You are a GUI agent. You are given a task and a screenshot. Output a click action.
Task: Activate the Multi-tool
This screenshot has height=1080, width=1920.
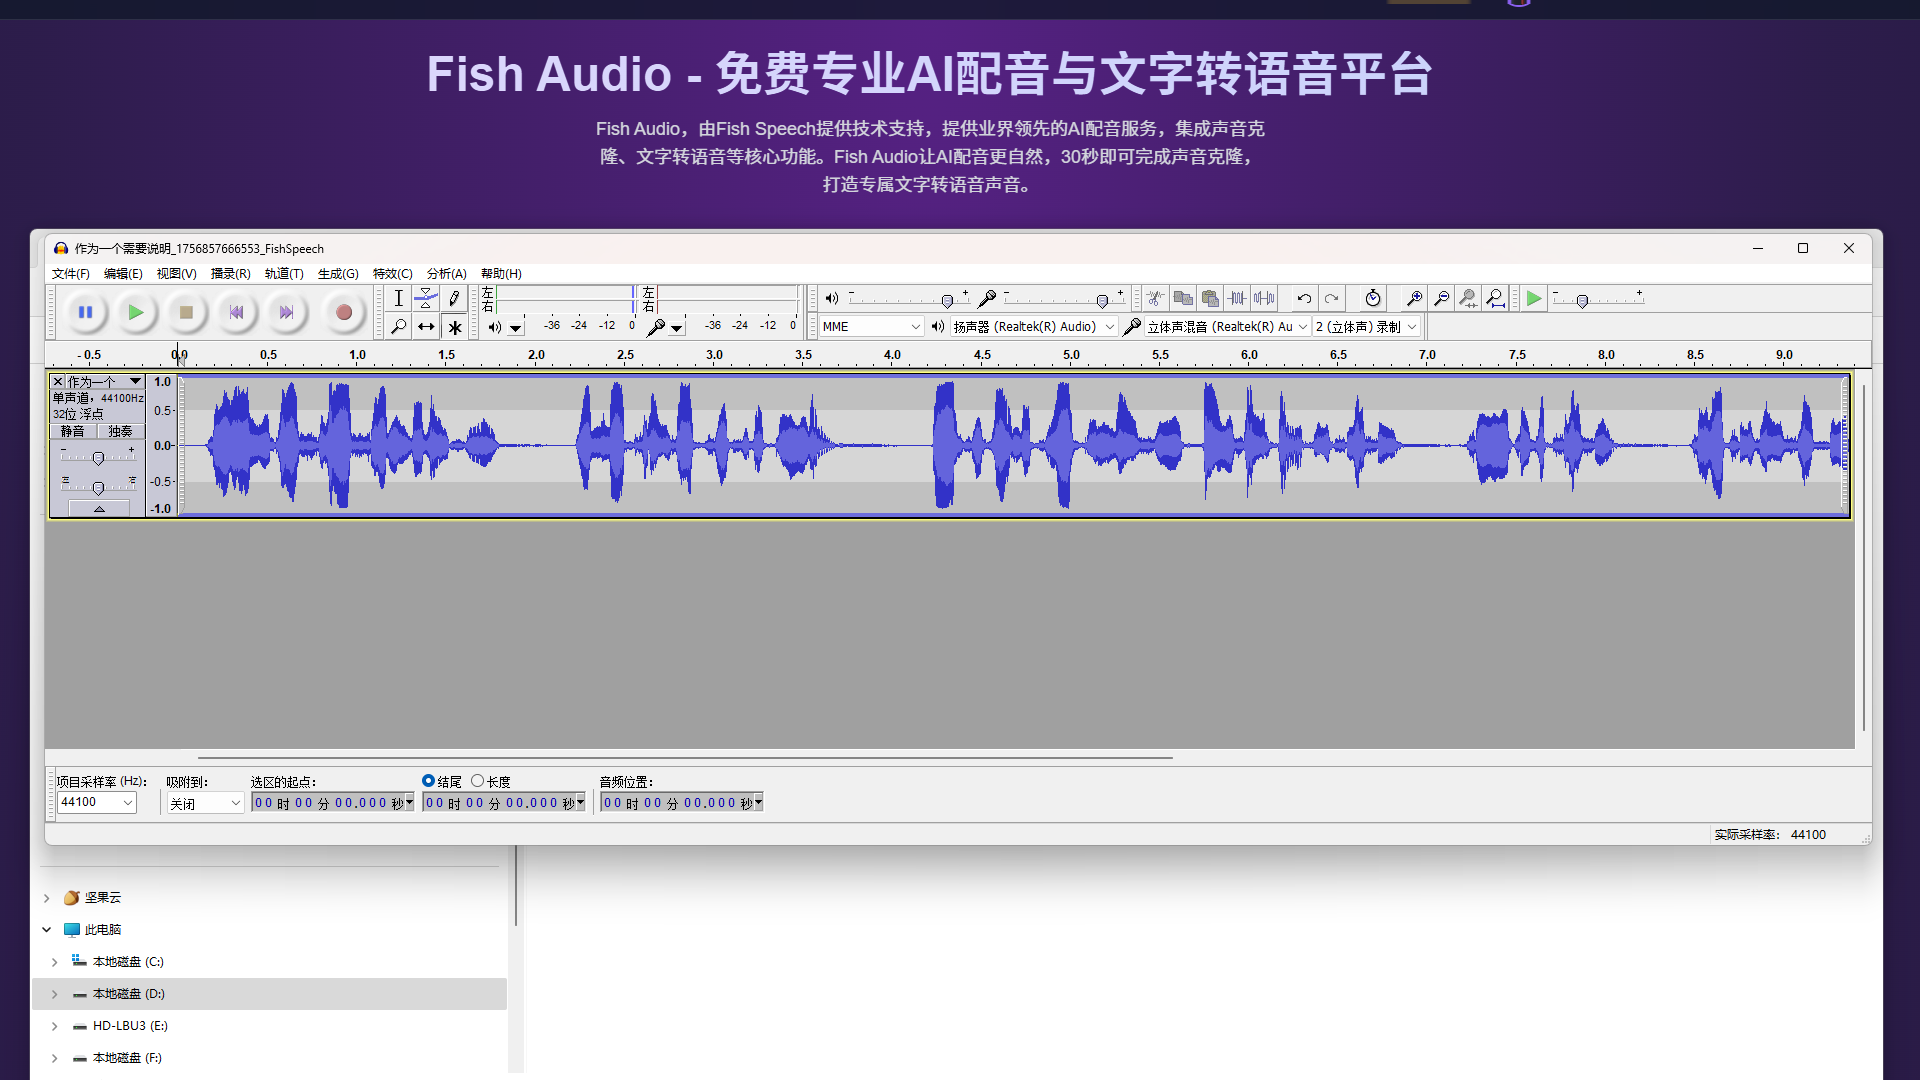coord(454,326)
